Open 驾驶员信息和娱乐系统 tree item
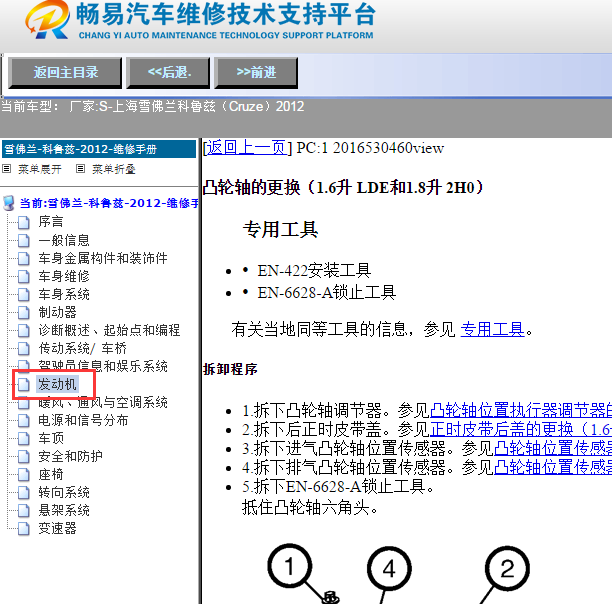The image size is (612, 604). coord(103,366)
